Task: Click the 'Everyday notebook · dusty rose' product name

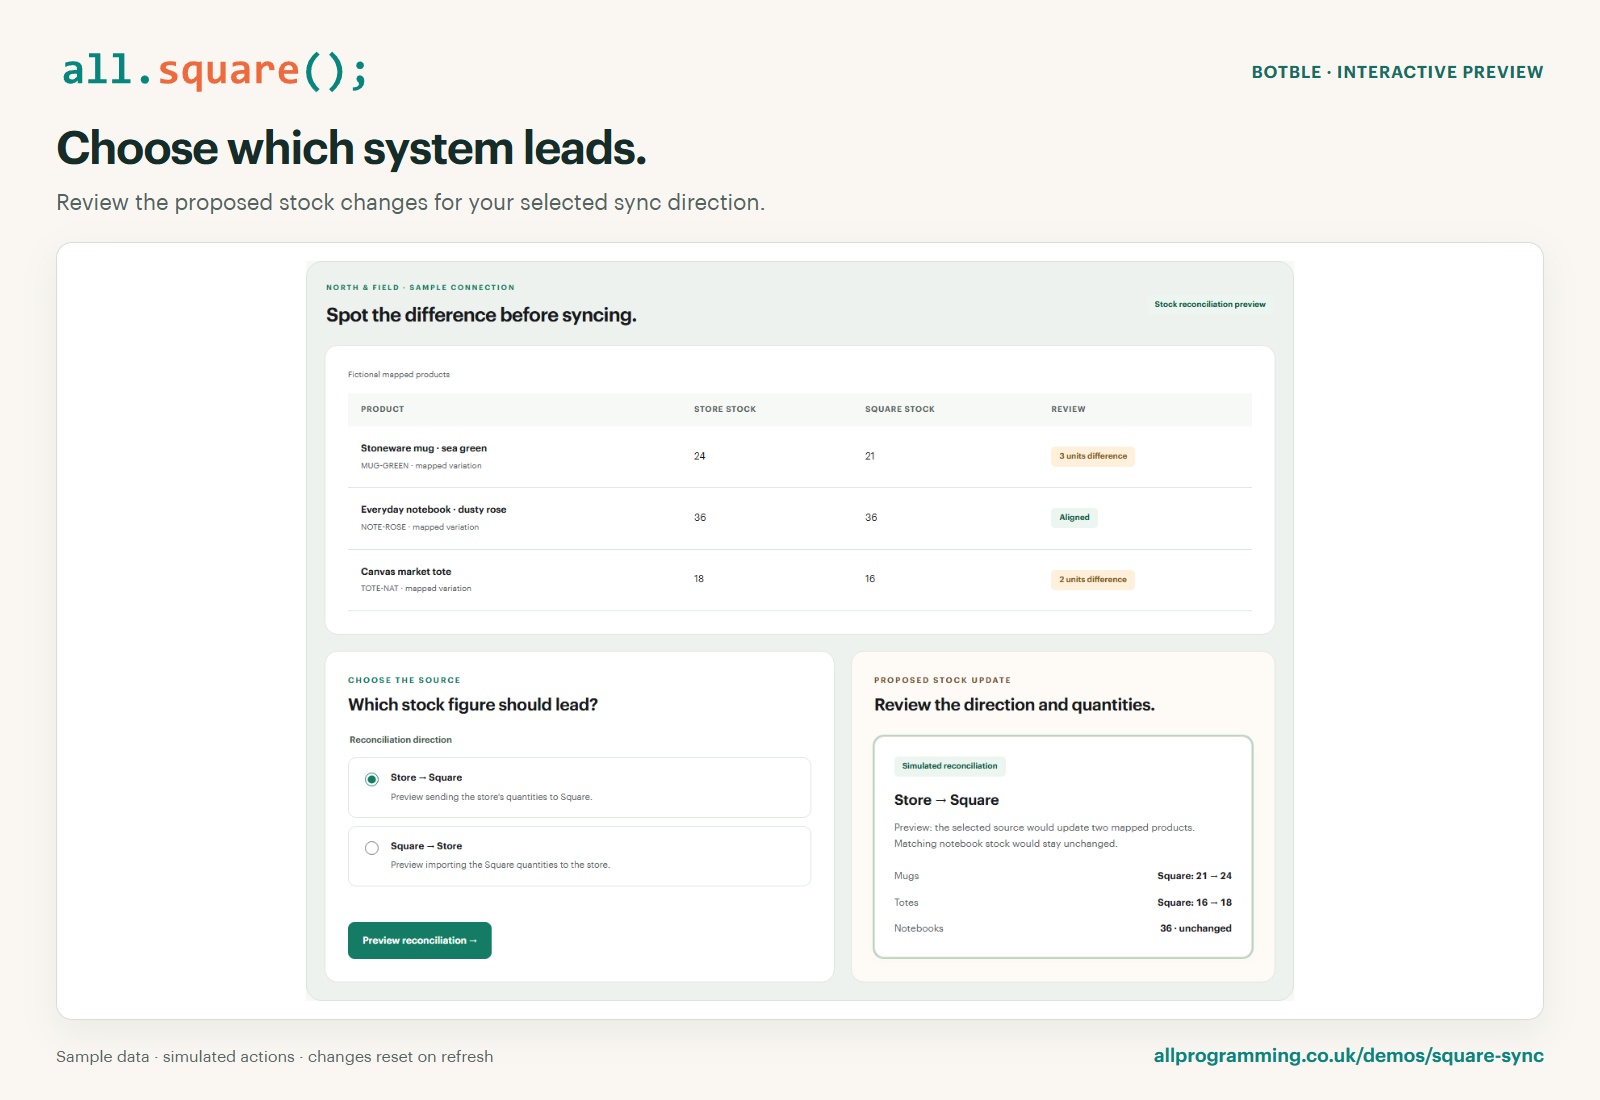Action: point(434,510)
